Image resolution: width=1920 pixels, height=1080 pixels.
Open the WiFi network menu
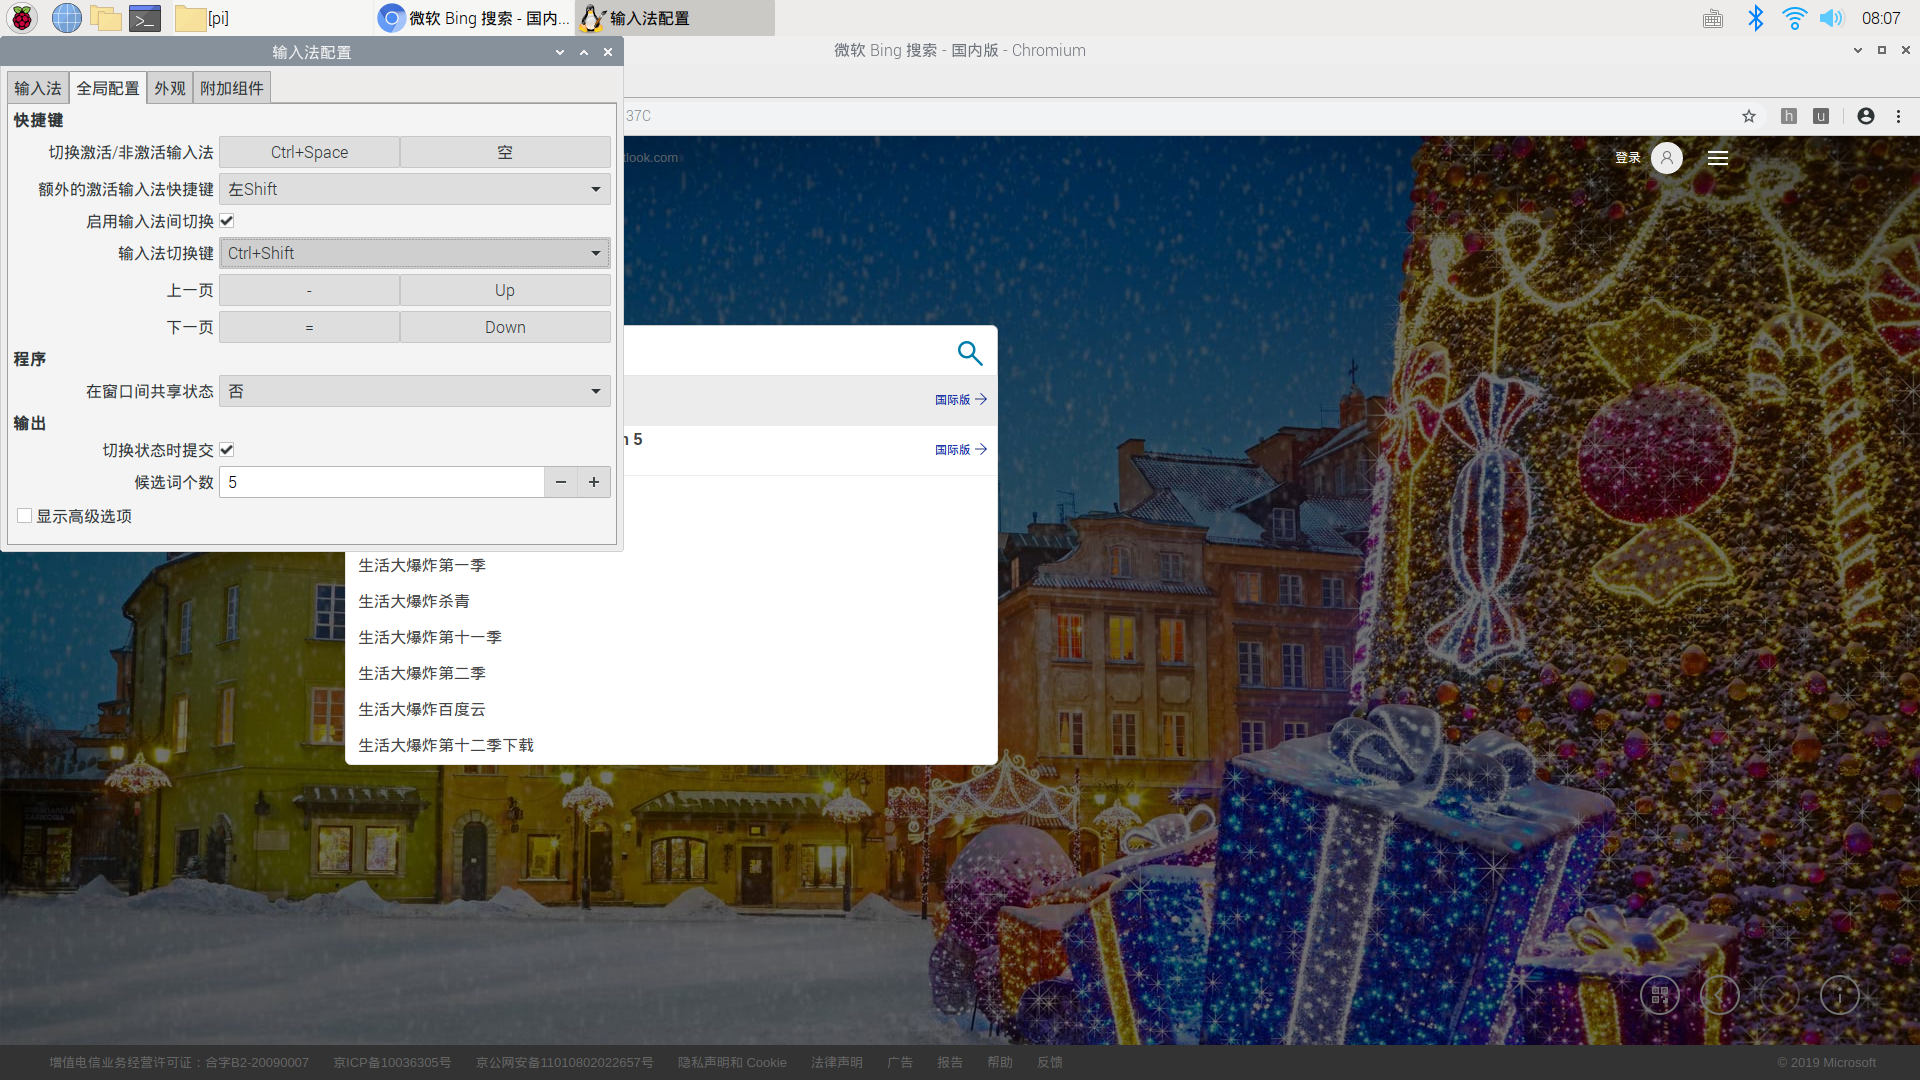point(1794,18)
